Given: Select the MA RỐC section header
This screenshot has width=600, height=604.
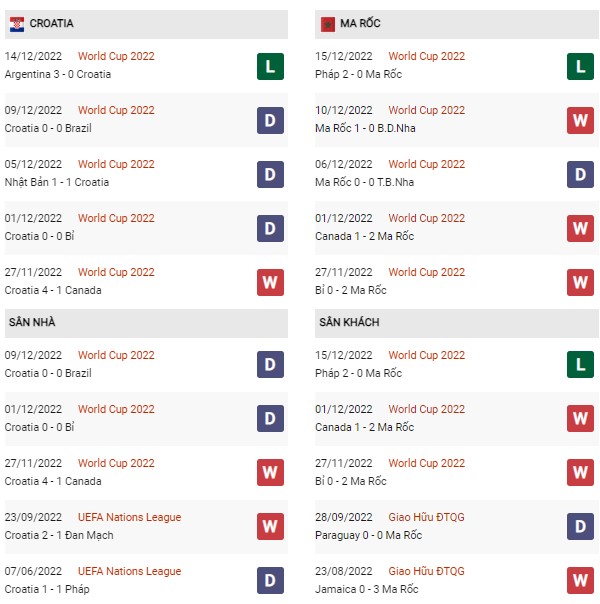Looking at the screenshot, I should coord(360,23).
